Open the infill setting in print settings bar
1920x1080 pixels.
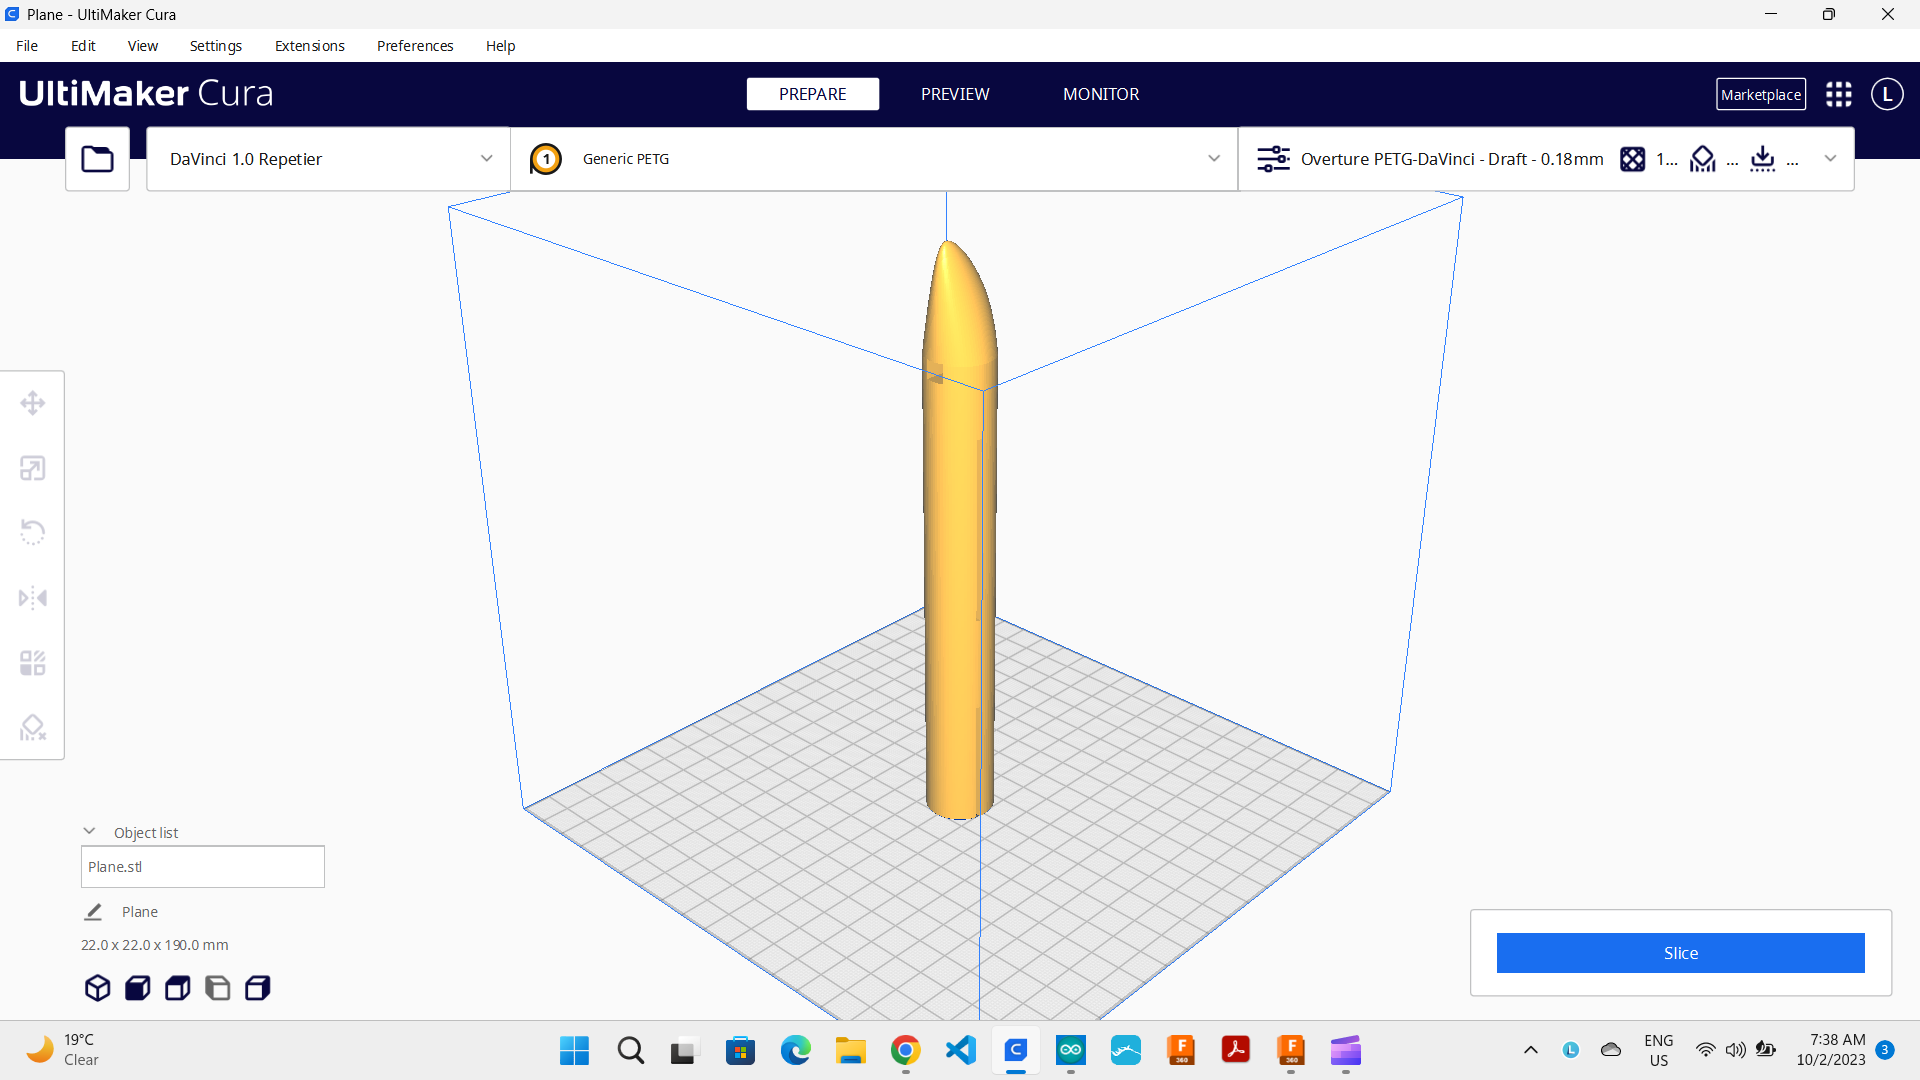click(1633, 159)
